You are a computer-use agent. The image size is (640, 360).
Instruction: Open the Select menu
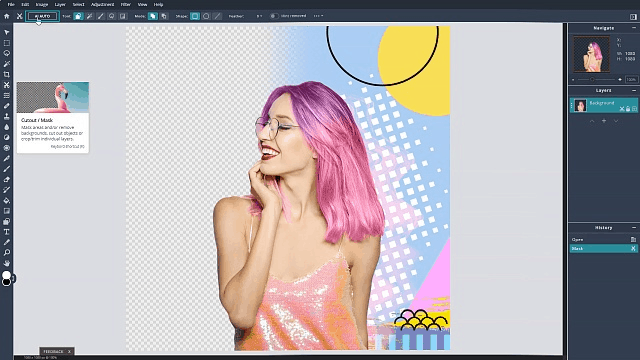[x=78, y=4]
